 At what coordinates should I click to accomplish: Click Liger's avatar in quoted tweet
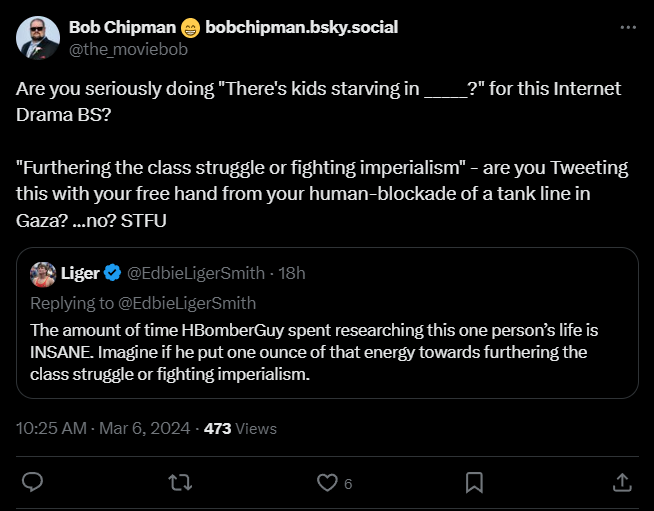click(43, 273)
